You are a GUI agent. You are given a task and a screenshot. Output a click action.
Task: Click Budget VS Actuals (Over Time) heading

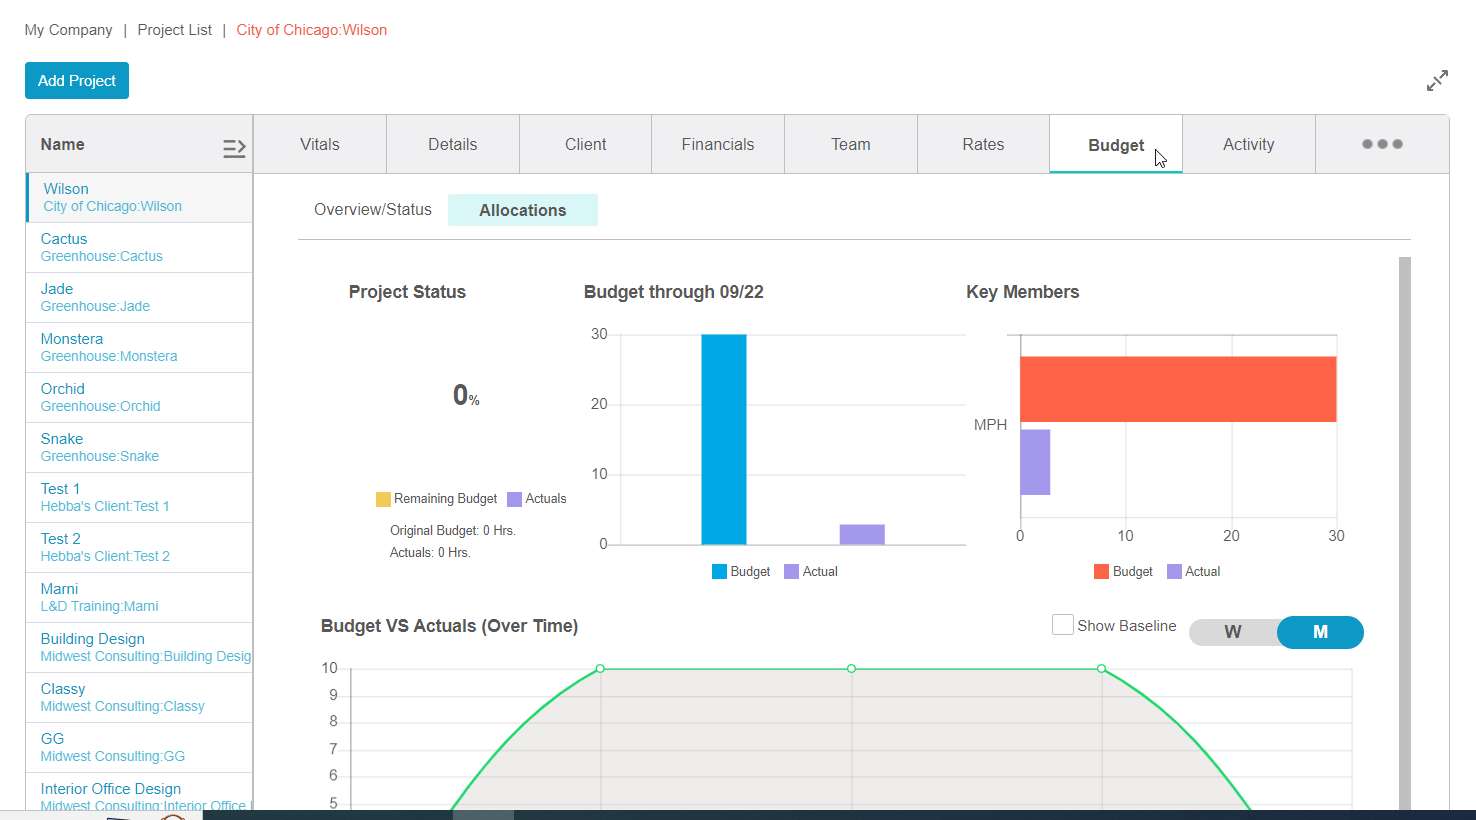click(x=449, y=626)
